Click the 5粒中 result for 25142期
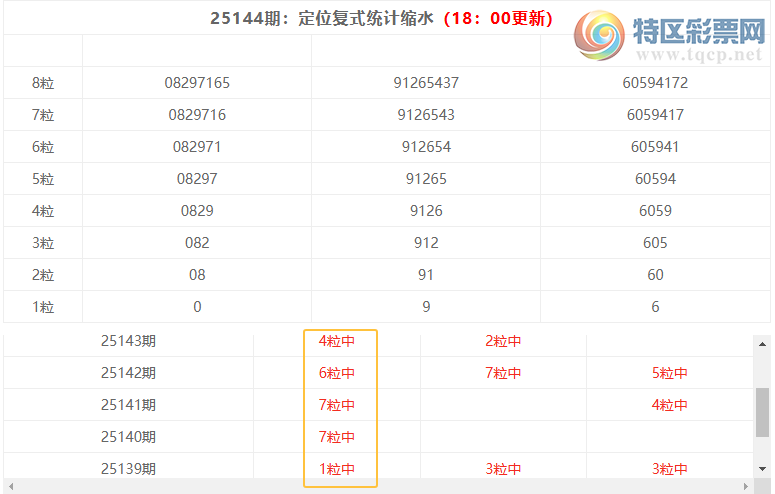The width and height of the screenshot is (775, 494). coord(670,373)
